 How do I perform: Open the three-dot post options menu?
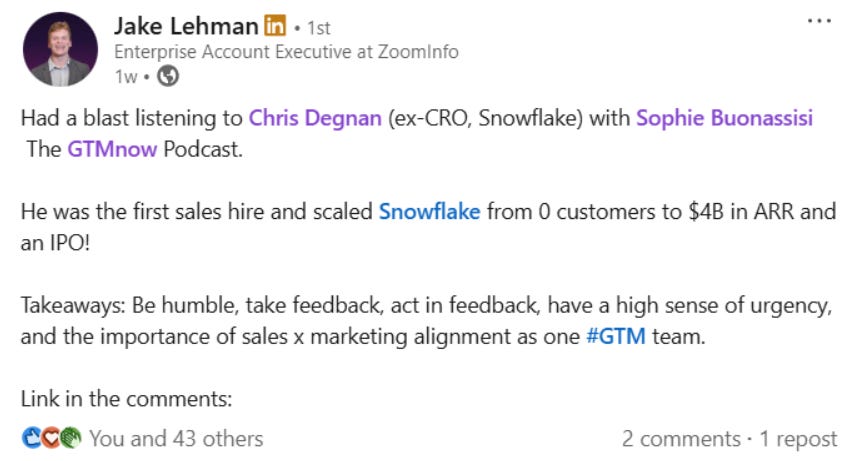(819, 20)
